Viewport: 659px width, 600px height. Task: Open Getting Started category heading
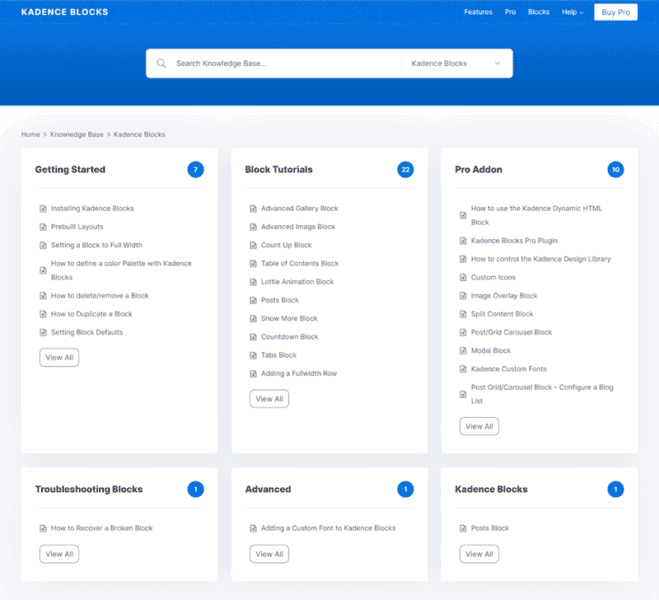point(70,170)
